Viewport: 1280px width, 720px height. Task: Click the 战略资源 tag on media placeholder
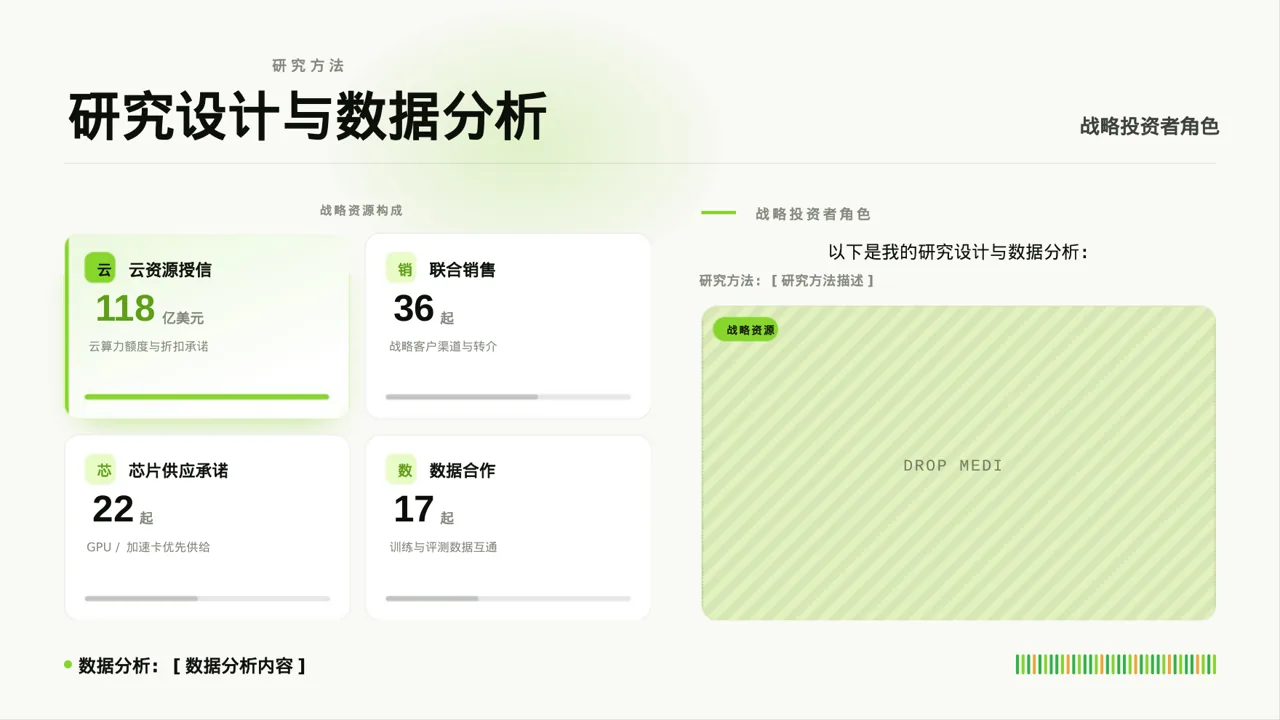[x=745, y=330]
